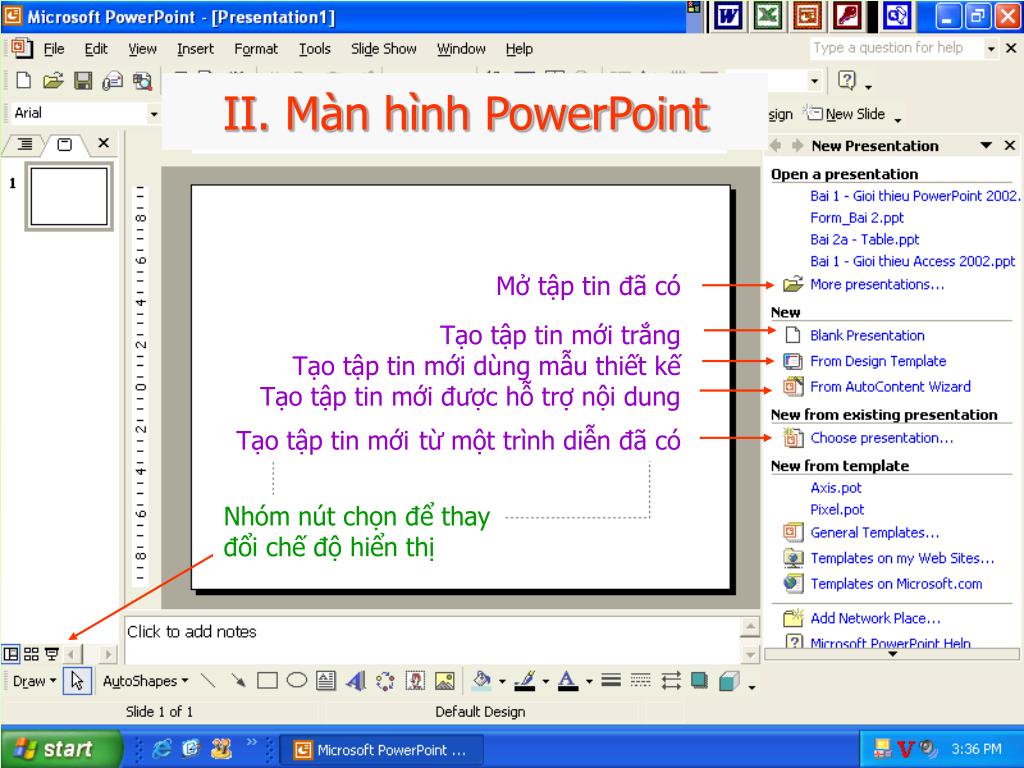This screenshot has height=768, width=1024.
Task: Choose the Text Box tool
Action: tap(326, 681)
